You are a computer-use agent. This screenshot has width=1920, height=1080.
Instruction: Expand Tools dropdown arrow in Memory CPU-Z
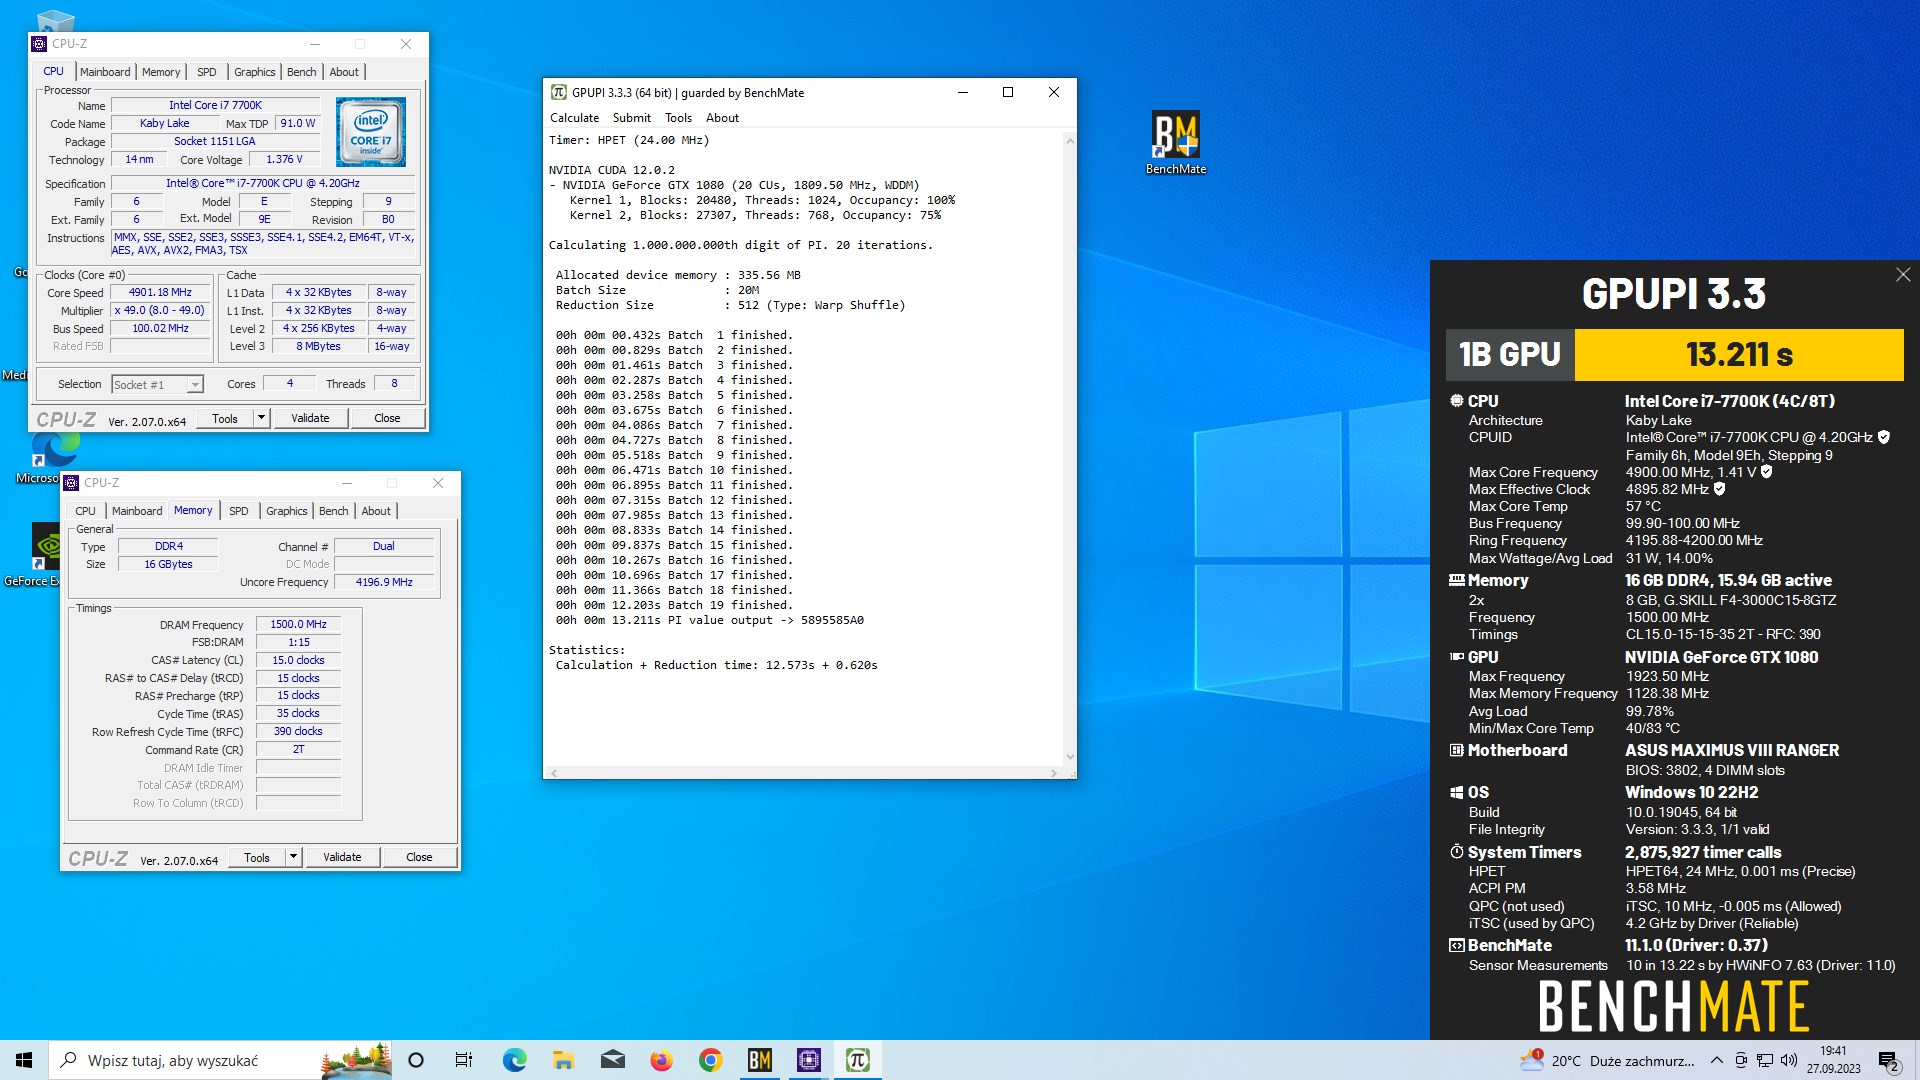point(293,857)
